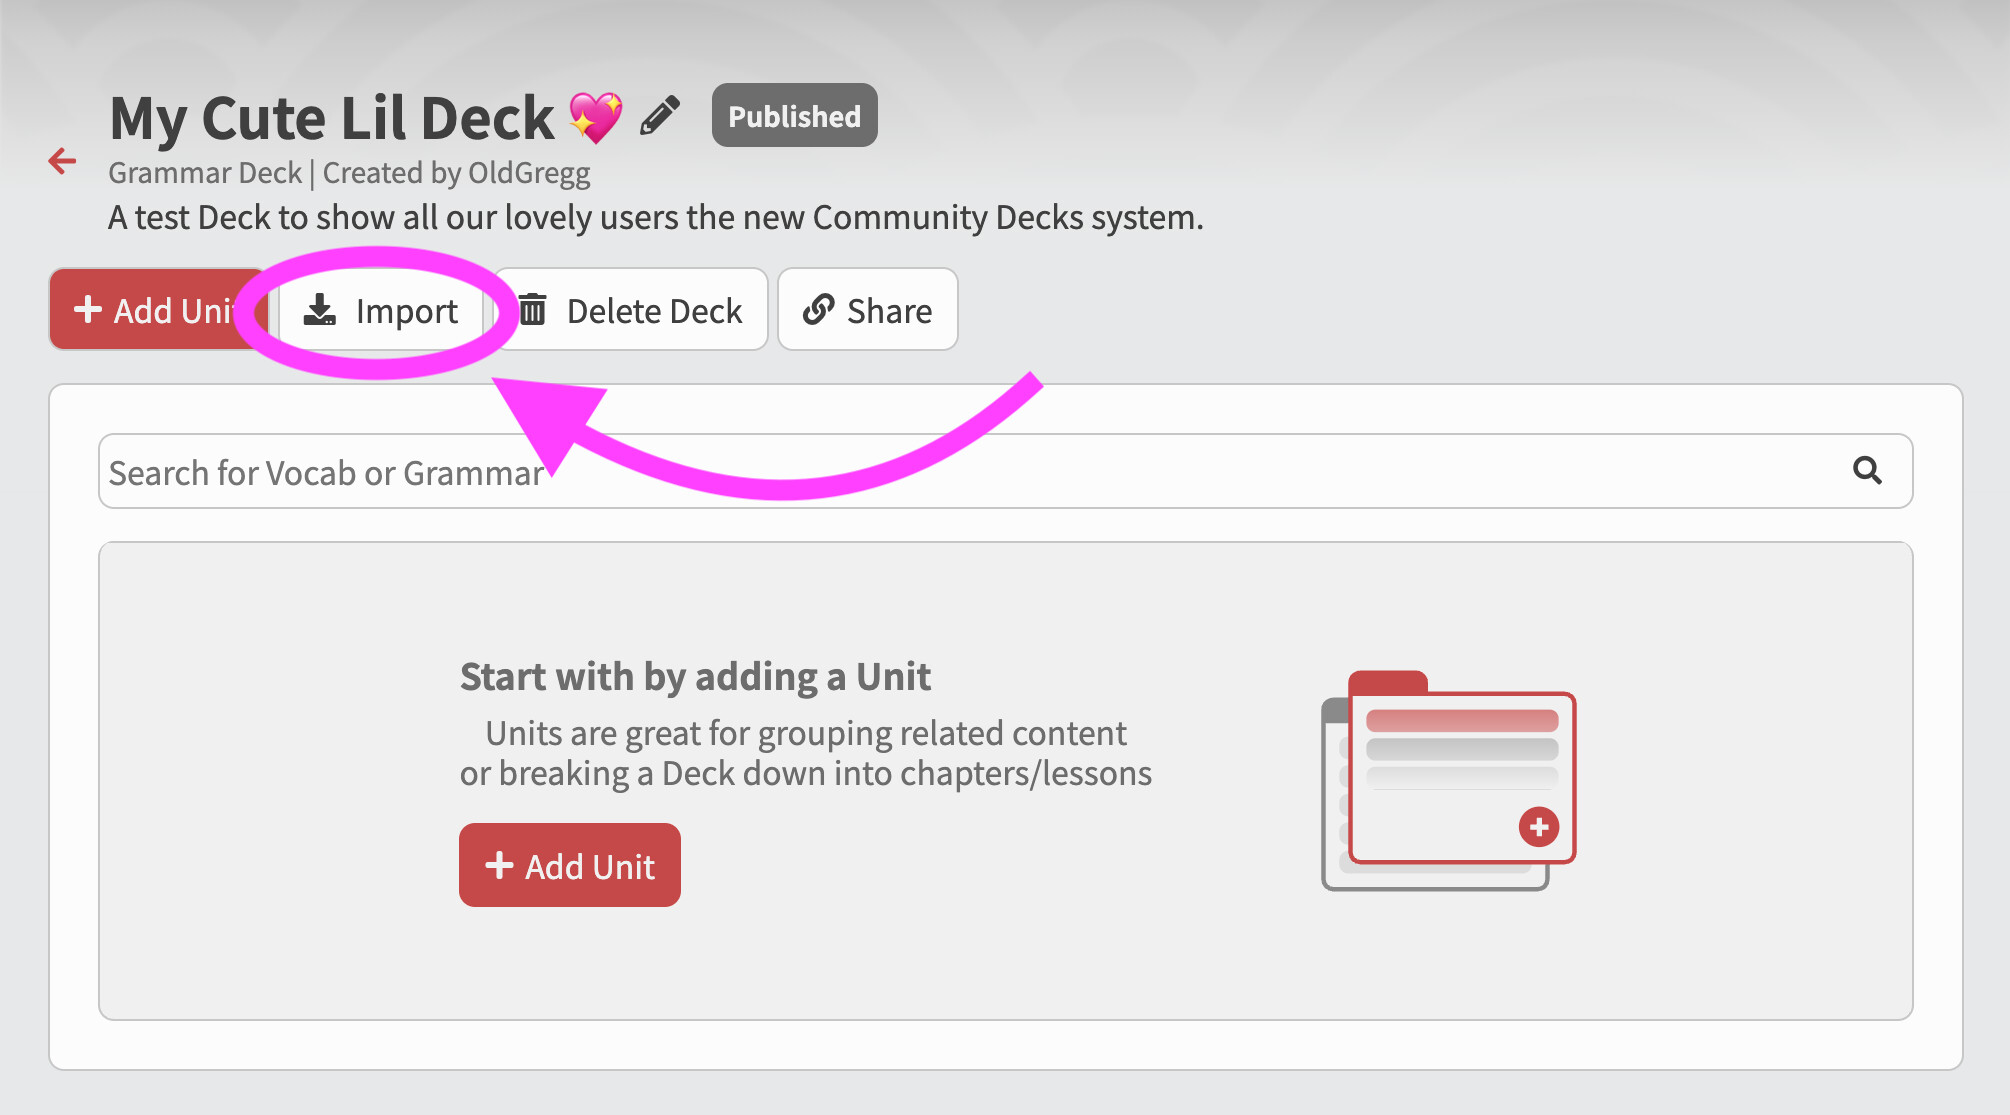Open the Import option
This screenshot has height=1115, width=2010.
point(381,309)
